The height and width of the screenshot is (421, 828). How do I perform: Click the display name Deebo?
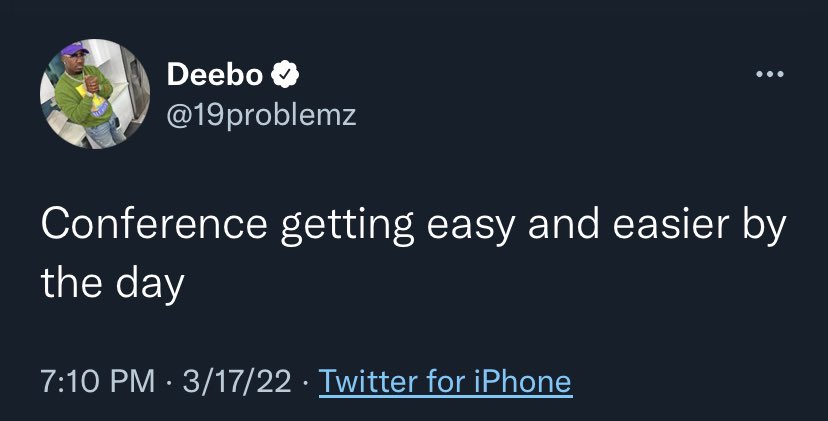(215, 75)
